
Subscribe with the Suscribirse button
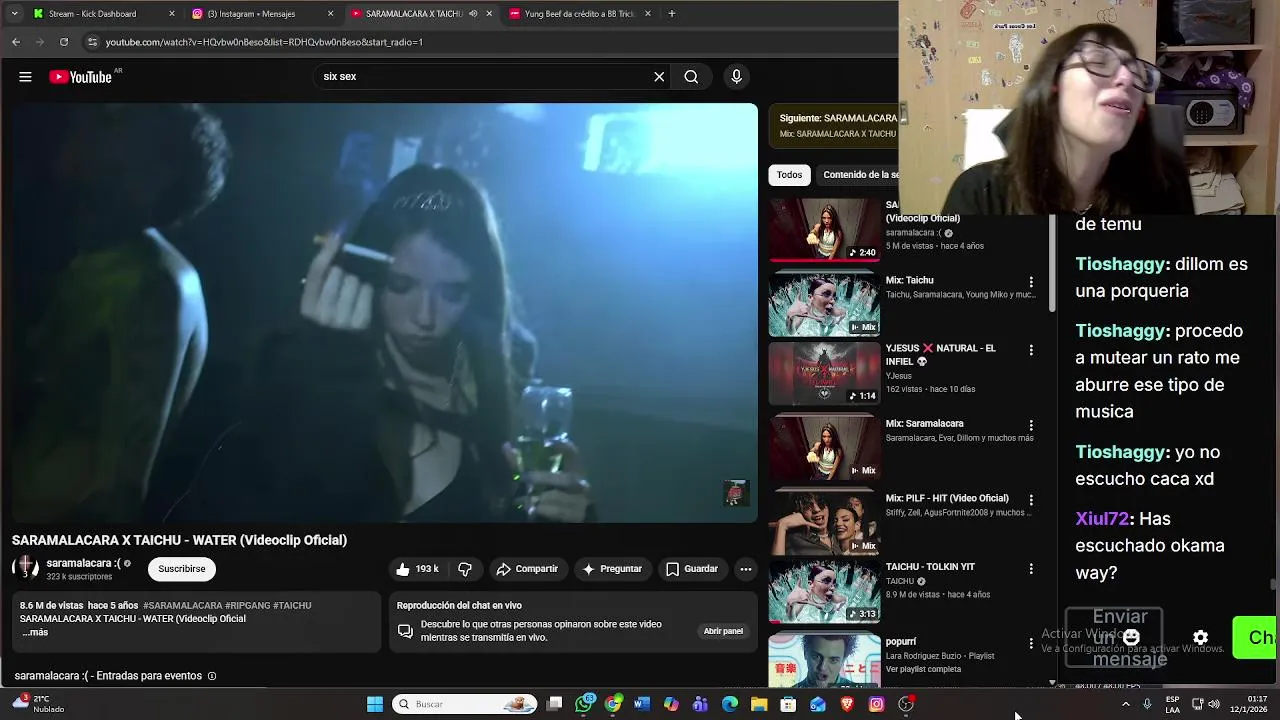tap(182, 569)
